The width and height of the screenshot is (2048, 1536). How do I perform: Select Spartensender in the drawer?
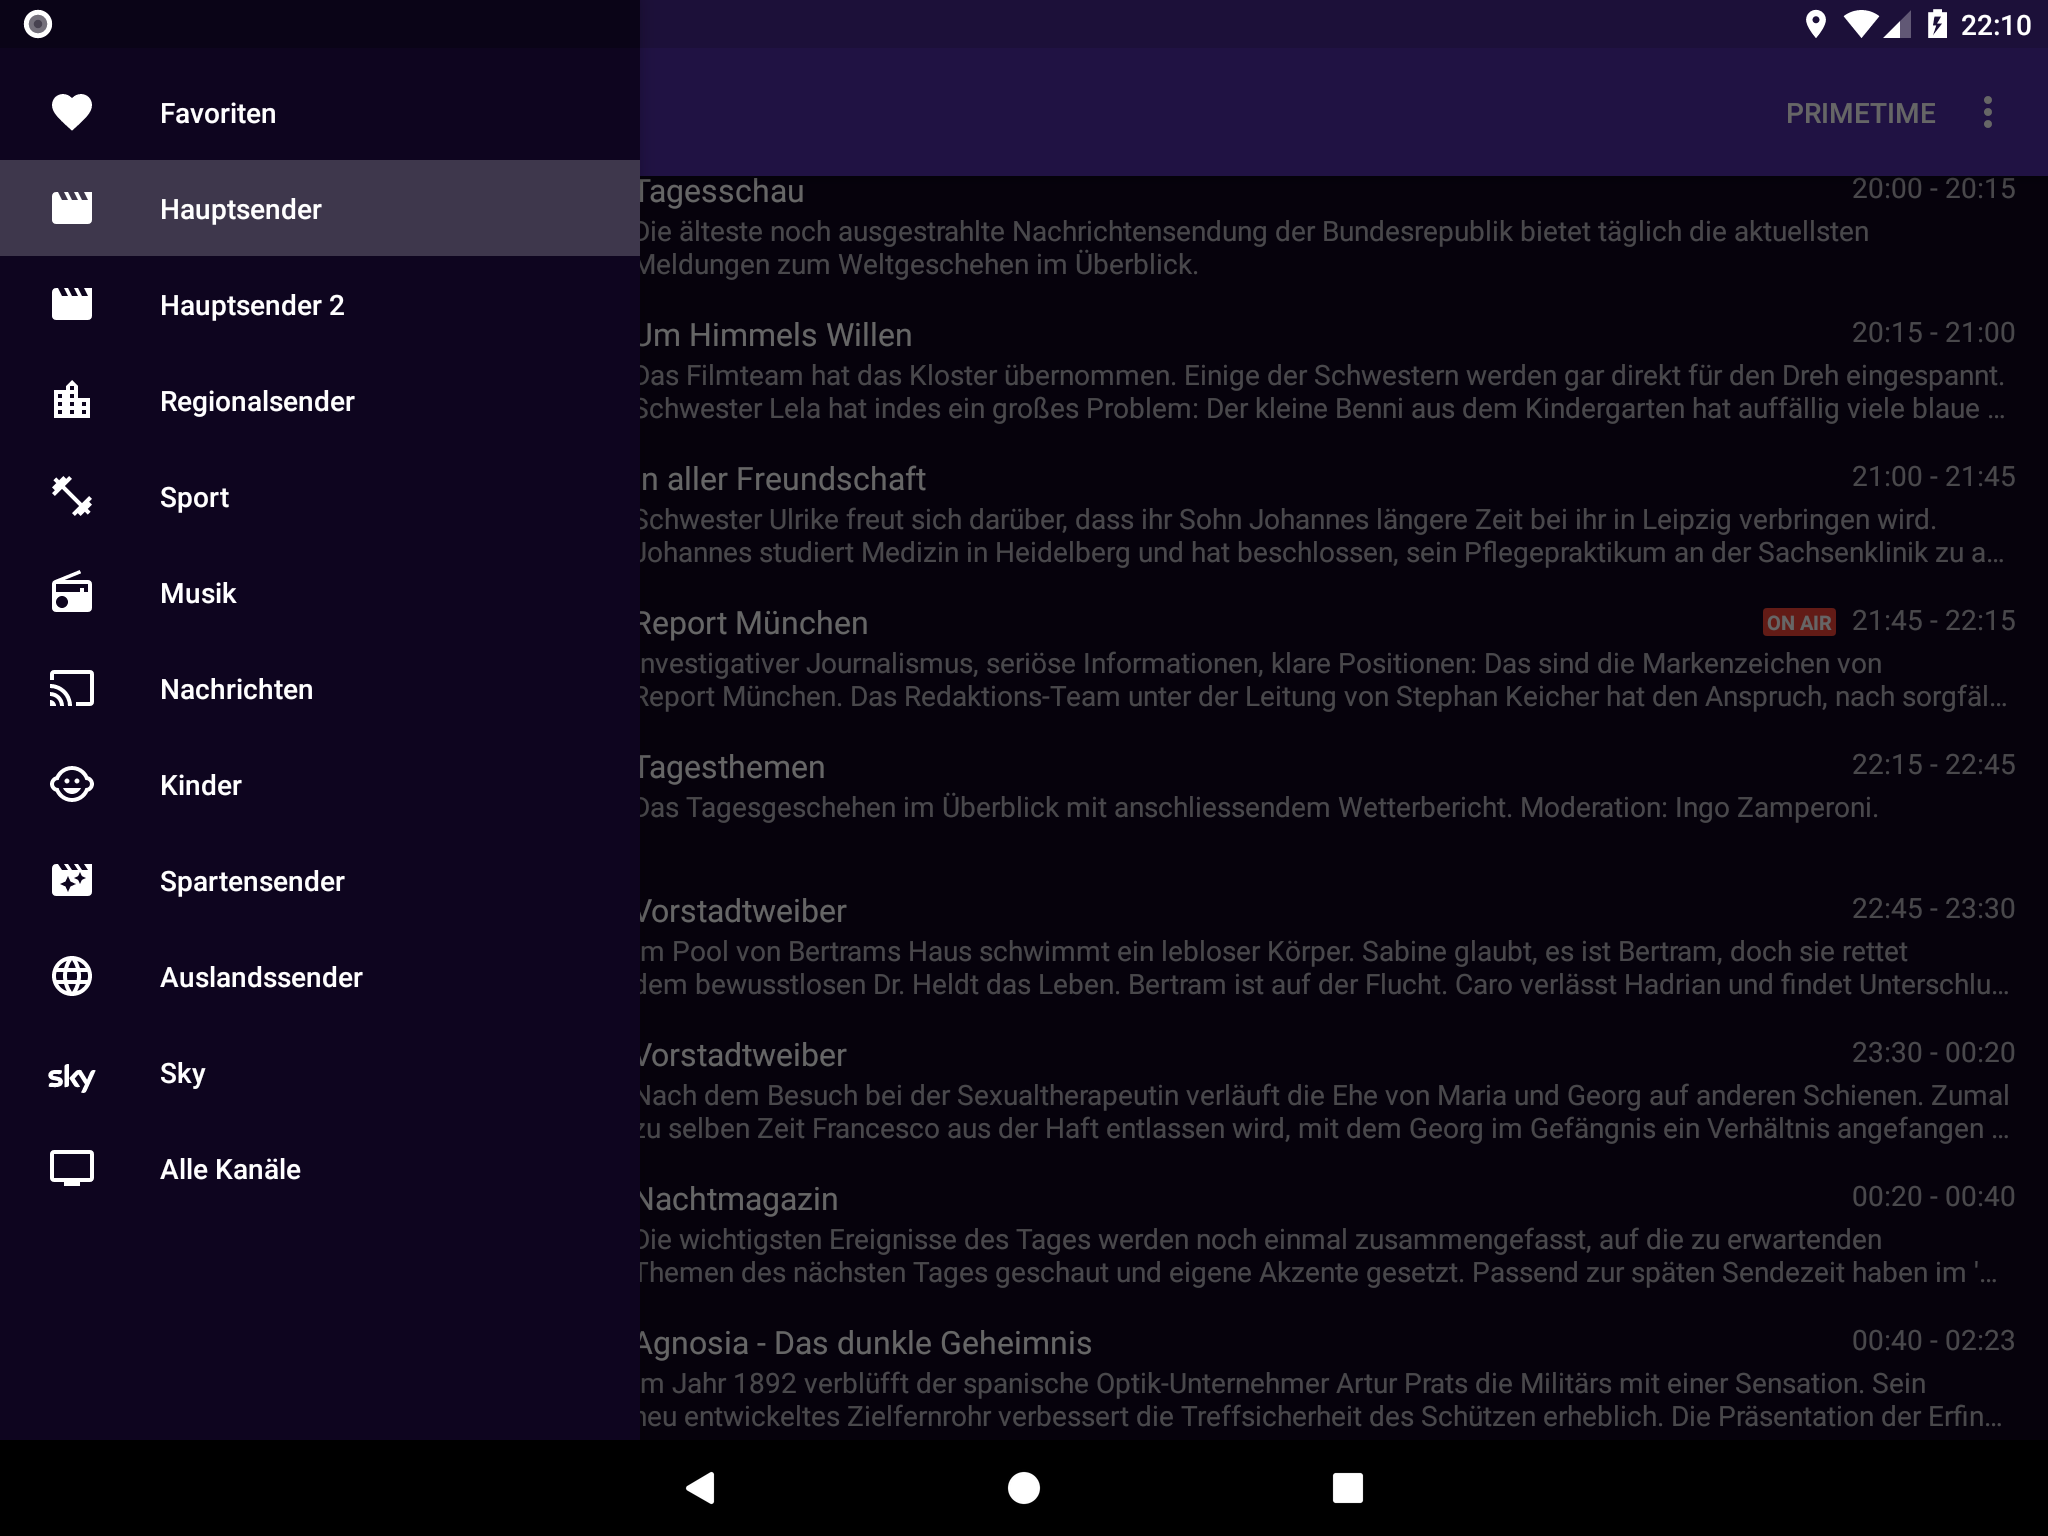point(251,881)
